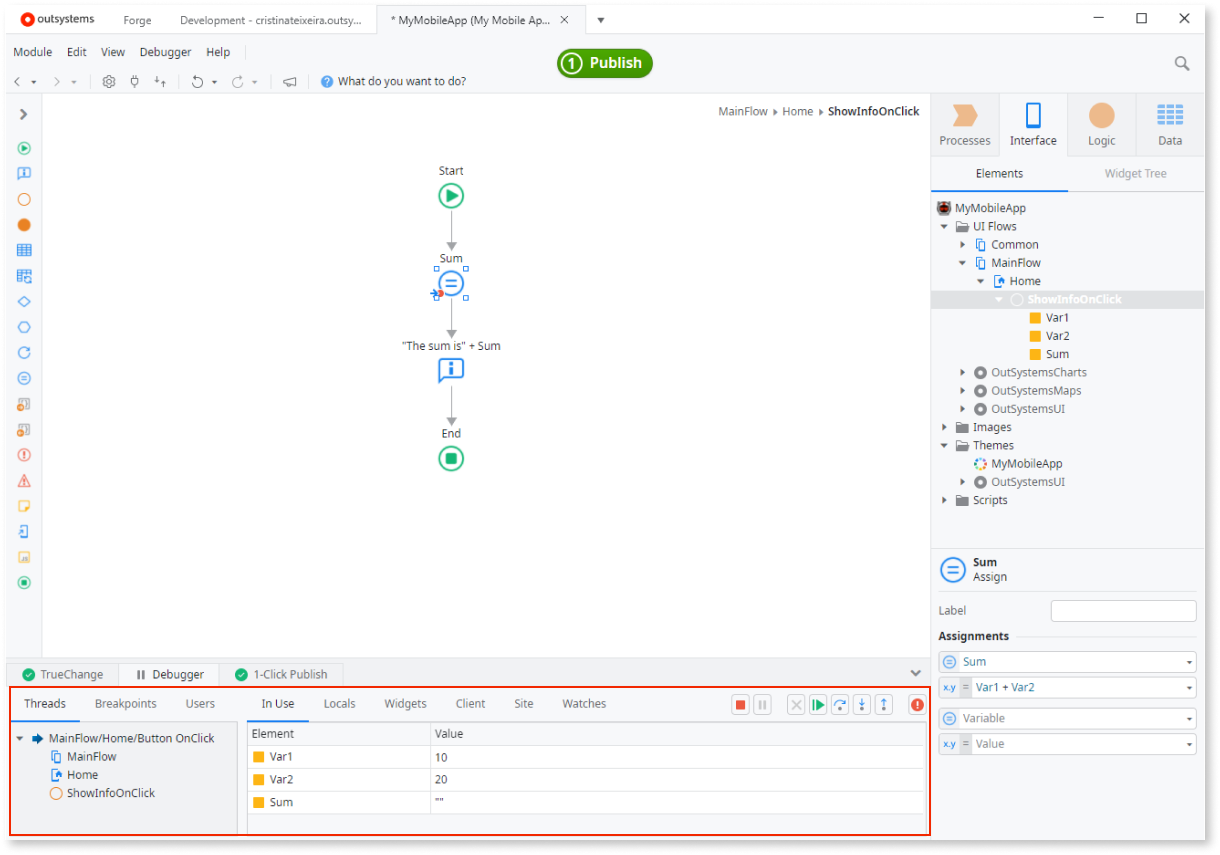
Task: Expand the OutSystemsCharts tree node
Action: 963,373
